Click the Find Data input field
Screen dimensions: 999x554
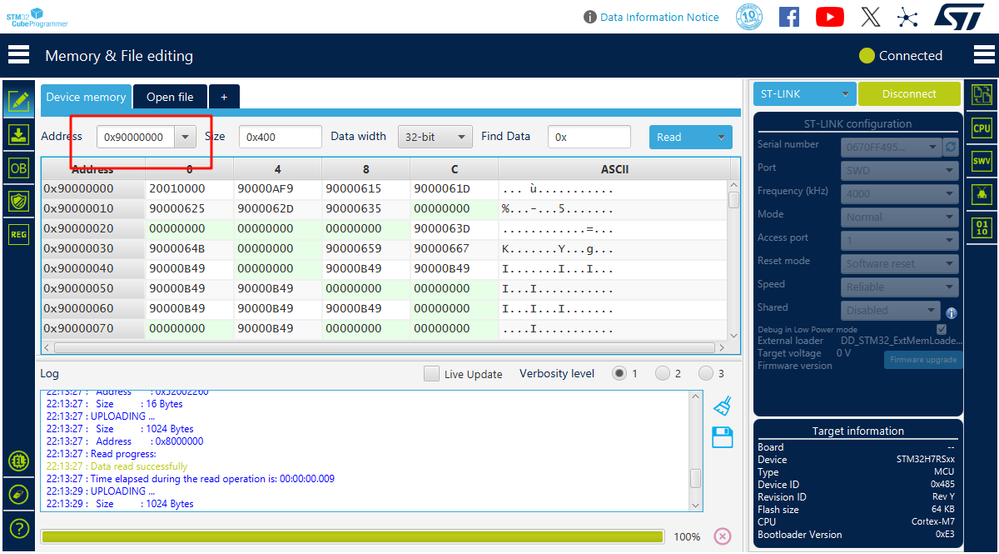[x=589, y=137]
